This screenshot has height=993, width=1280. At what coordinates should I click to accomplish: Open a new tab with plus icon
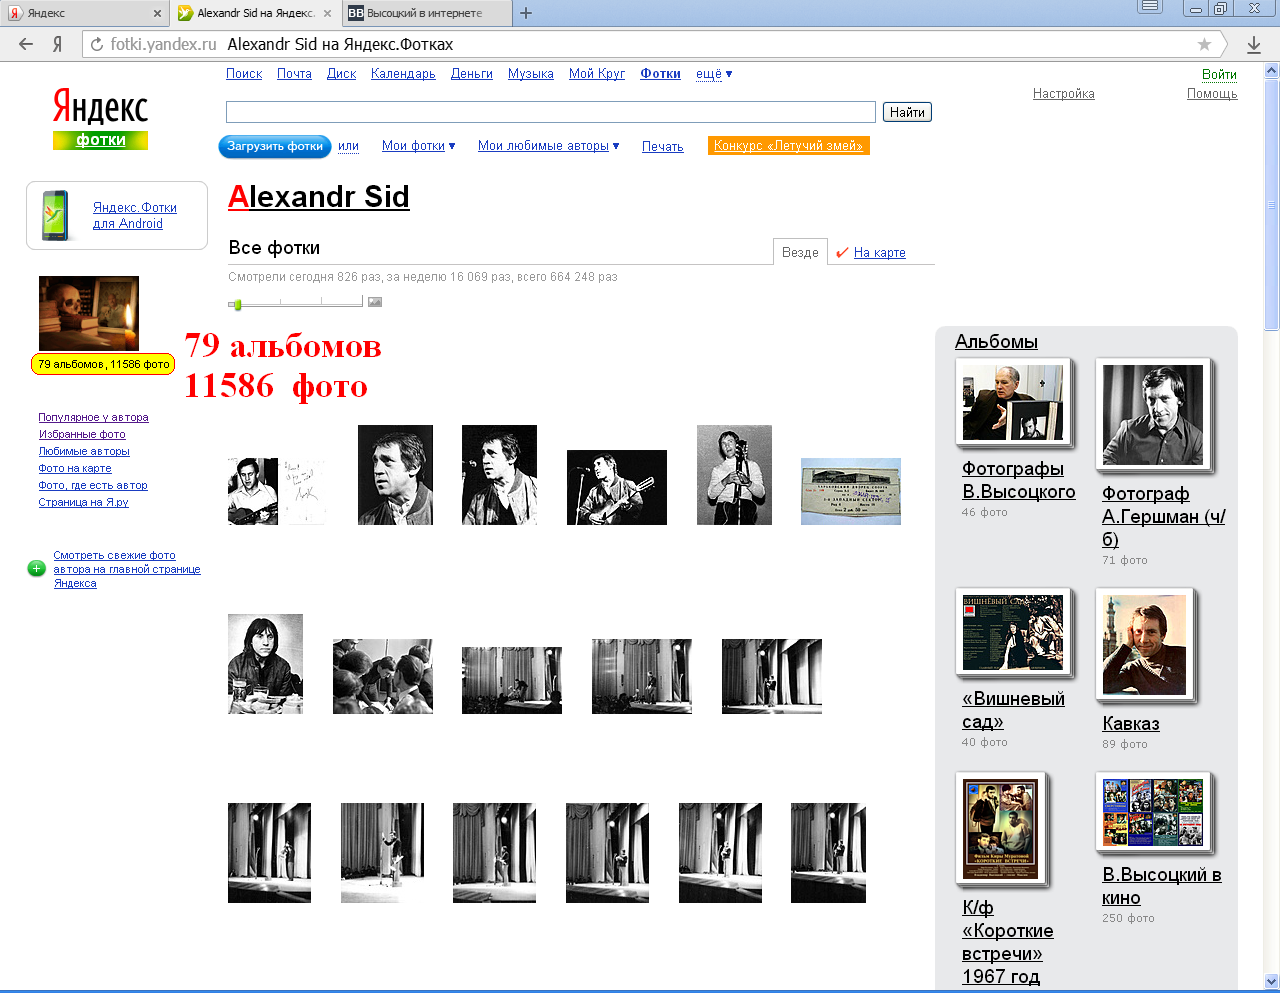[x=526, y=13]
